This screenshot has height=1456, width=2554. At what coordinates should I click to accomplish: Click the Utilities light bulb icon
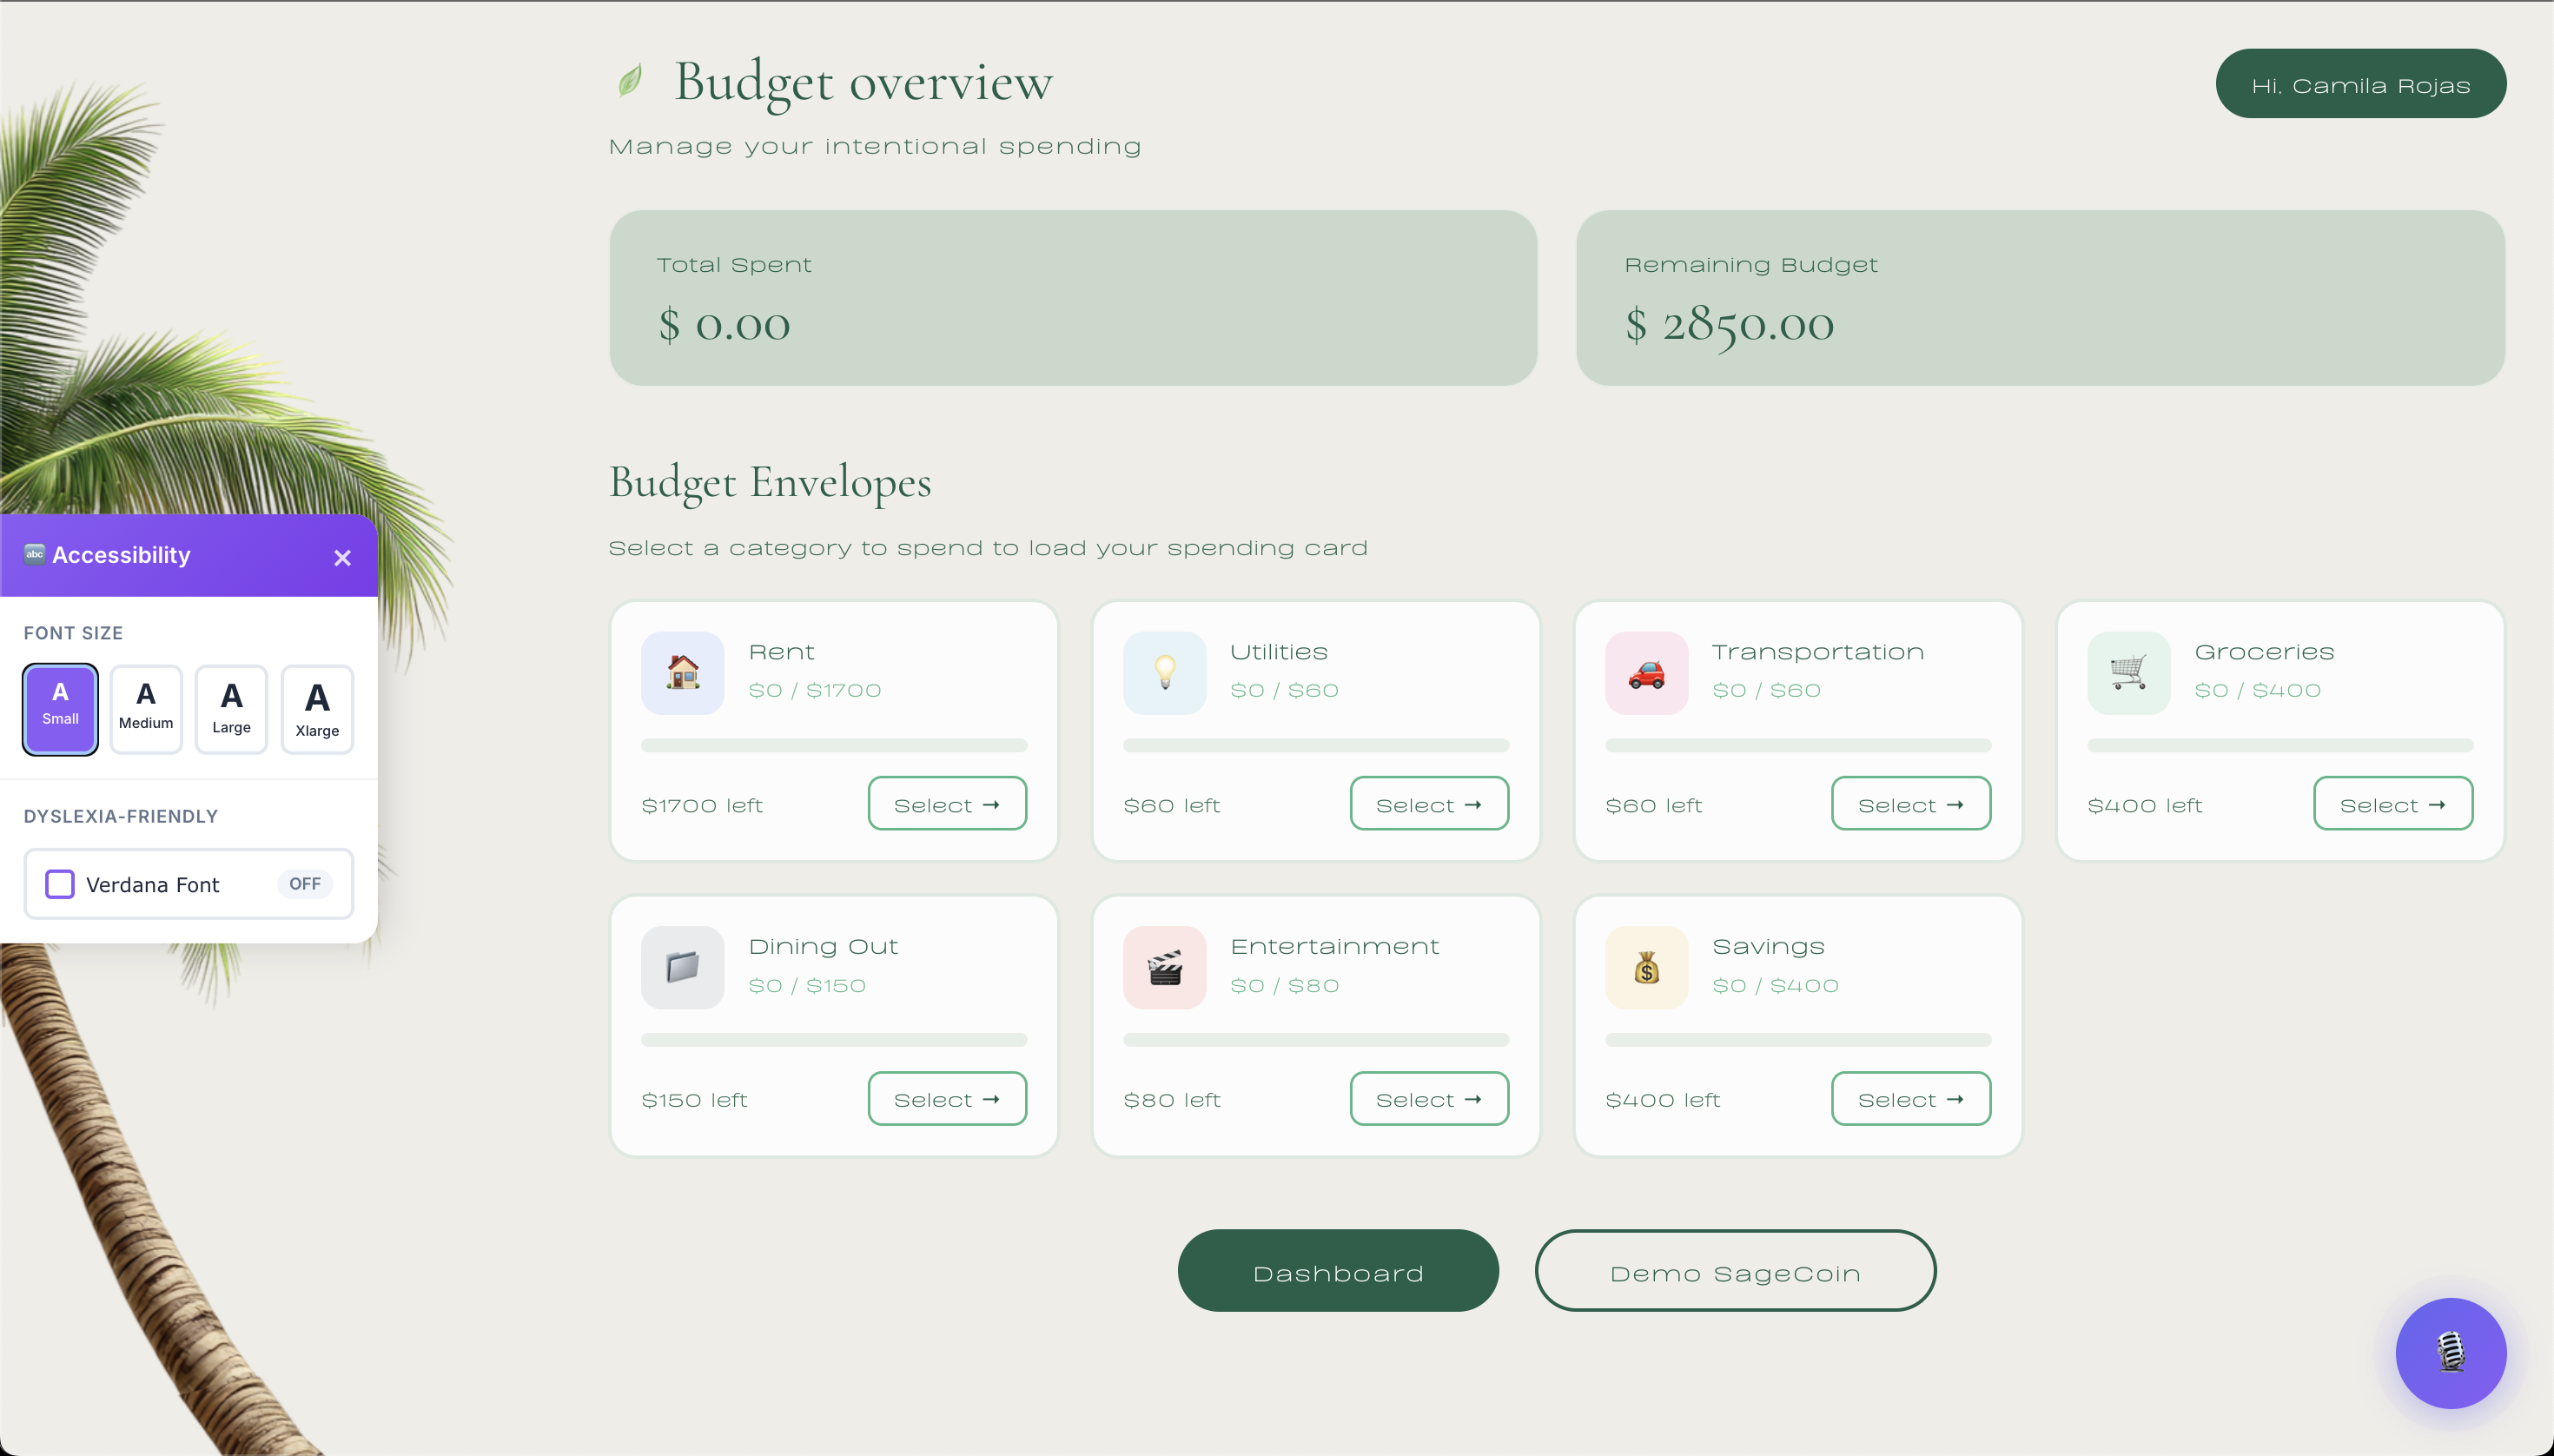(1164, 672)
